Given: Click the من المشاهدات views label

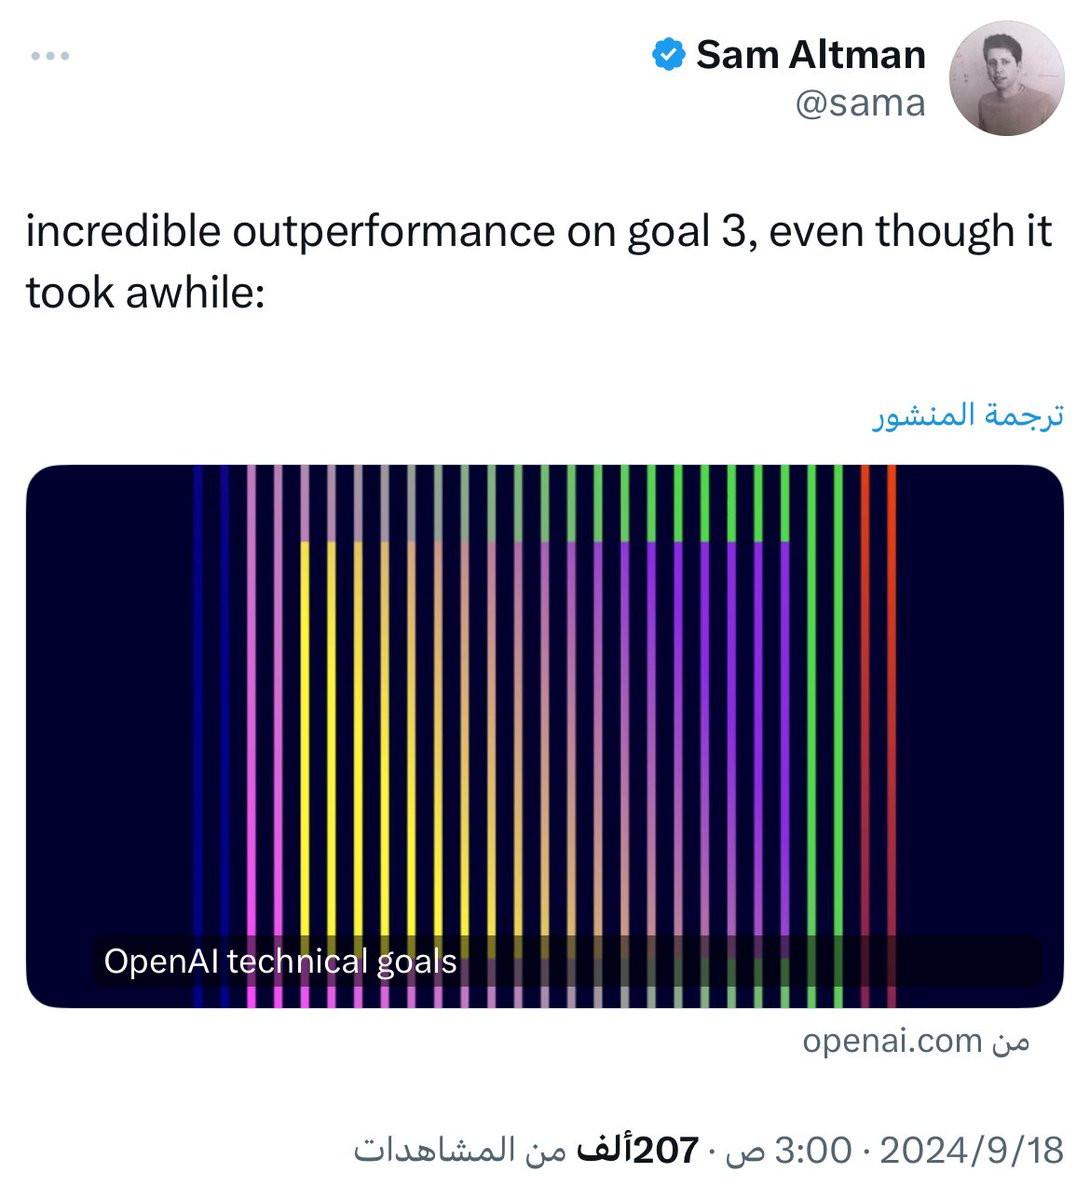Looking at the screenshot, I should [x=460, y=1150].
